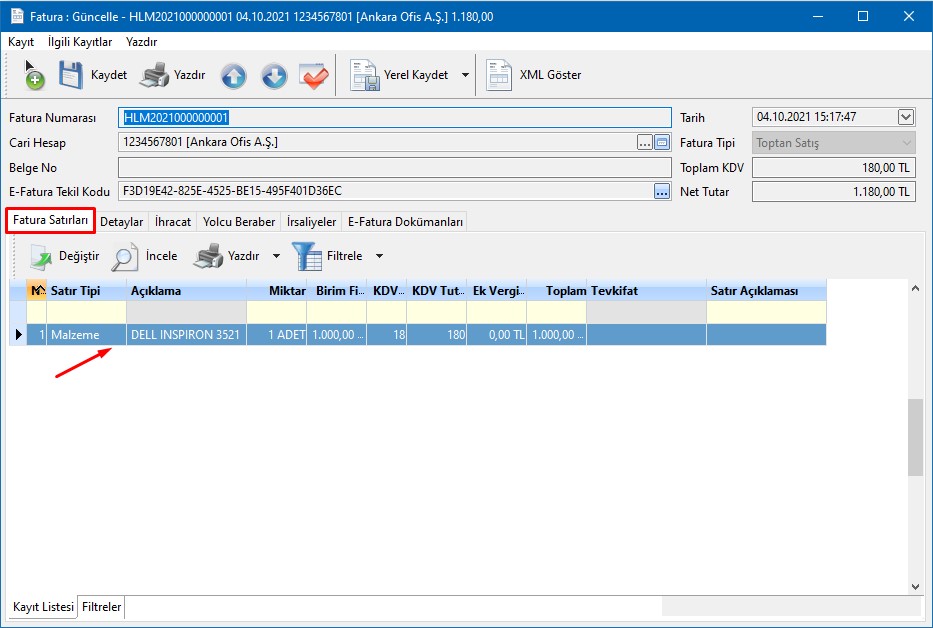Click the new record icon with green plus
Screen dimensions: 933x628
click(x=33, y=76)
